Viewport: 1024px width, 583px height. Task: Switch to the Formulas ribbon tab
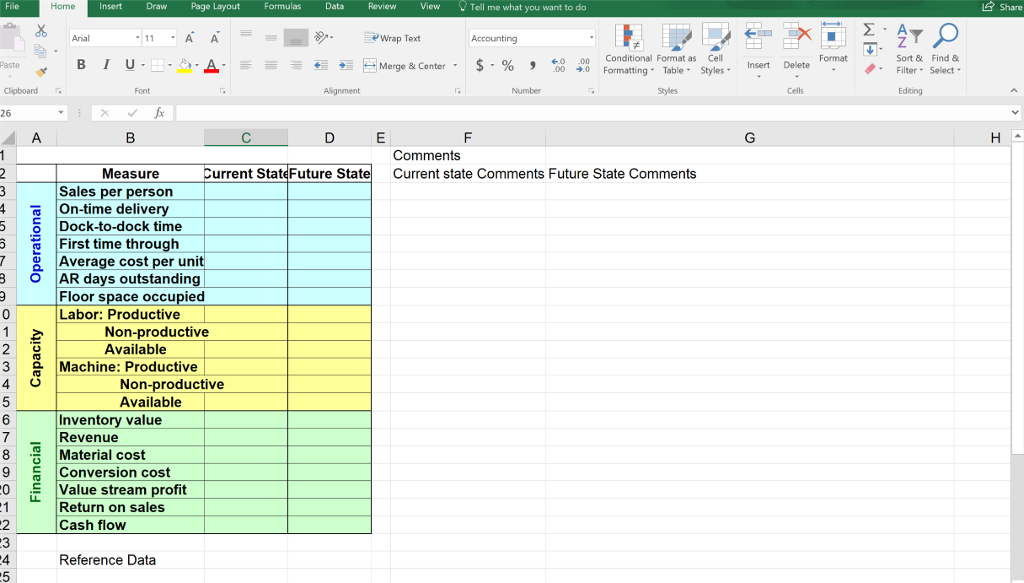(x=282, y=6)
